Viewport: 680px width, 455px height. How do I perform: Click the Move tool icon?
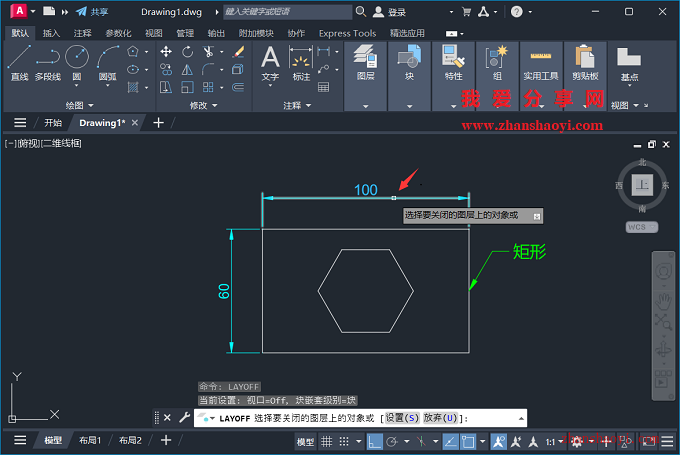coord(166,52)
